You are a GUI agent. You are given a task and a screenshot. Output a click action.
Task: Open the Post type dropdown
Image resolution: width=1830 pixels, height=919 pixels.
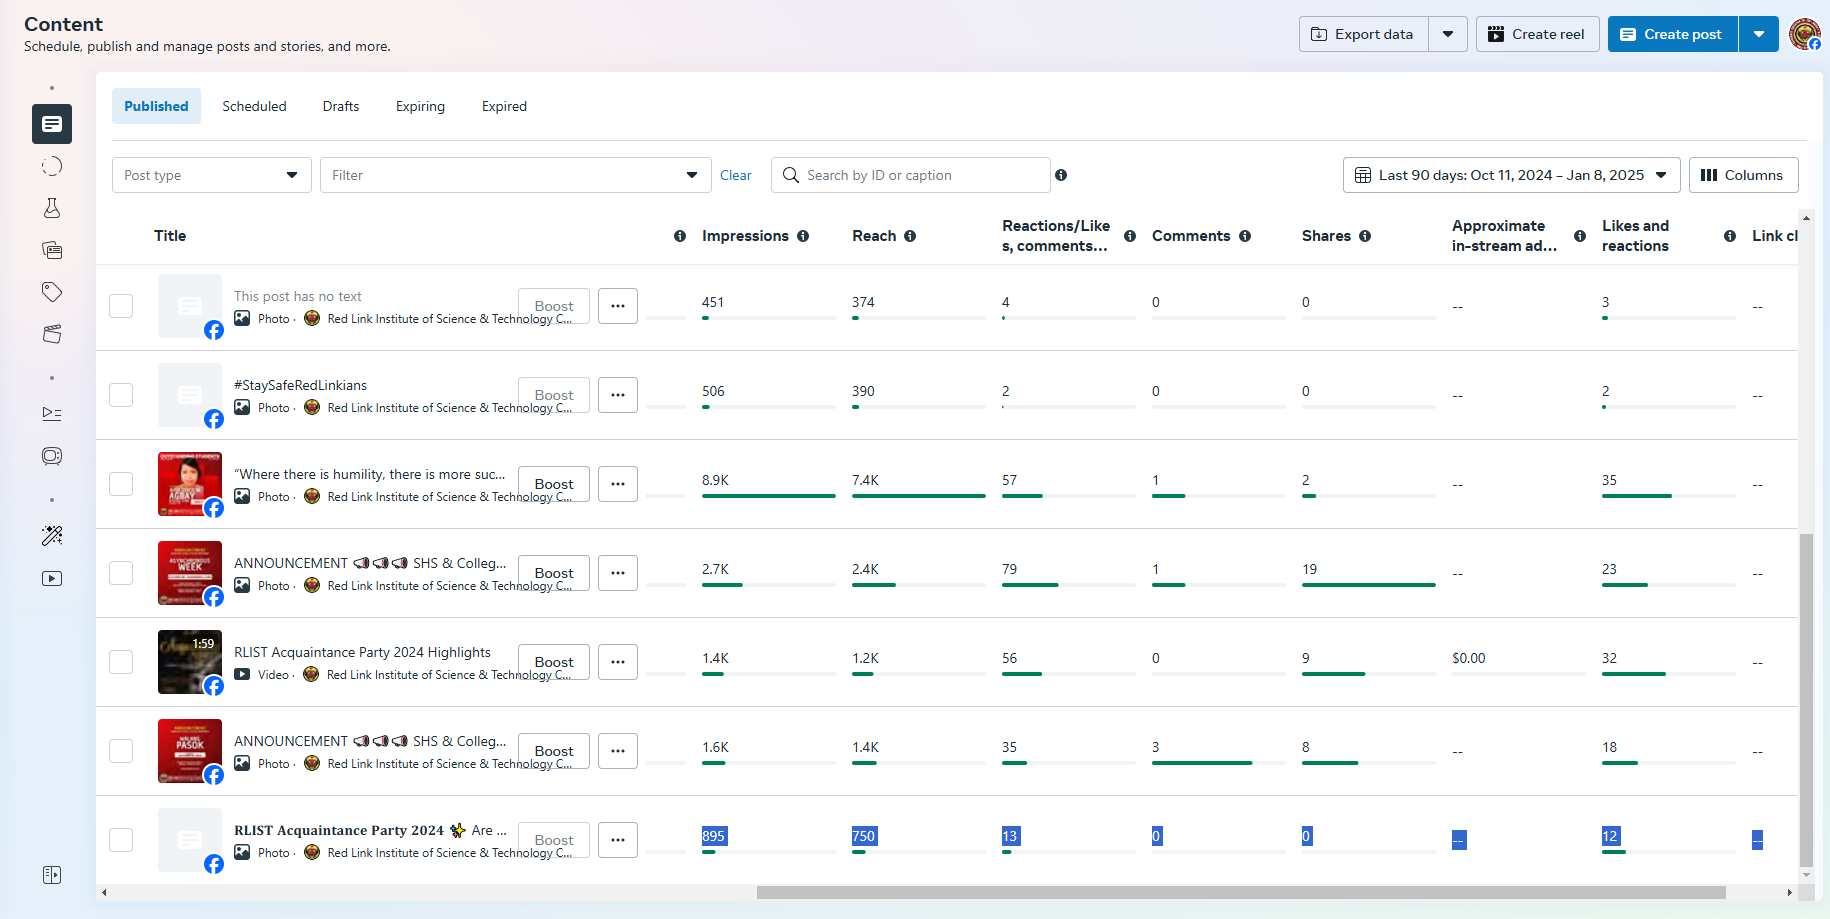point(211,175)
